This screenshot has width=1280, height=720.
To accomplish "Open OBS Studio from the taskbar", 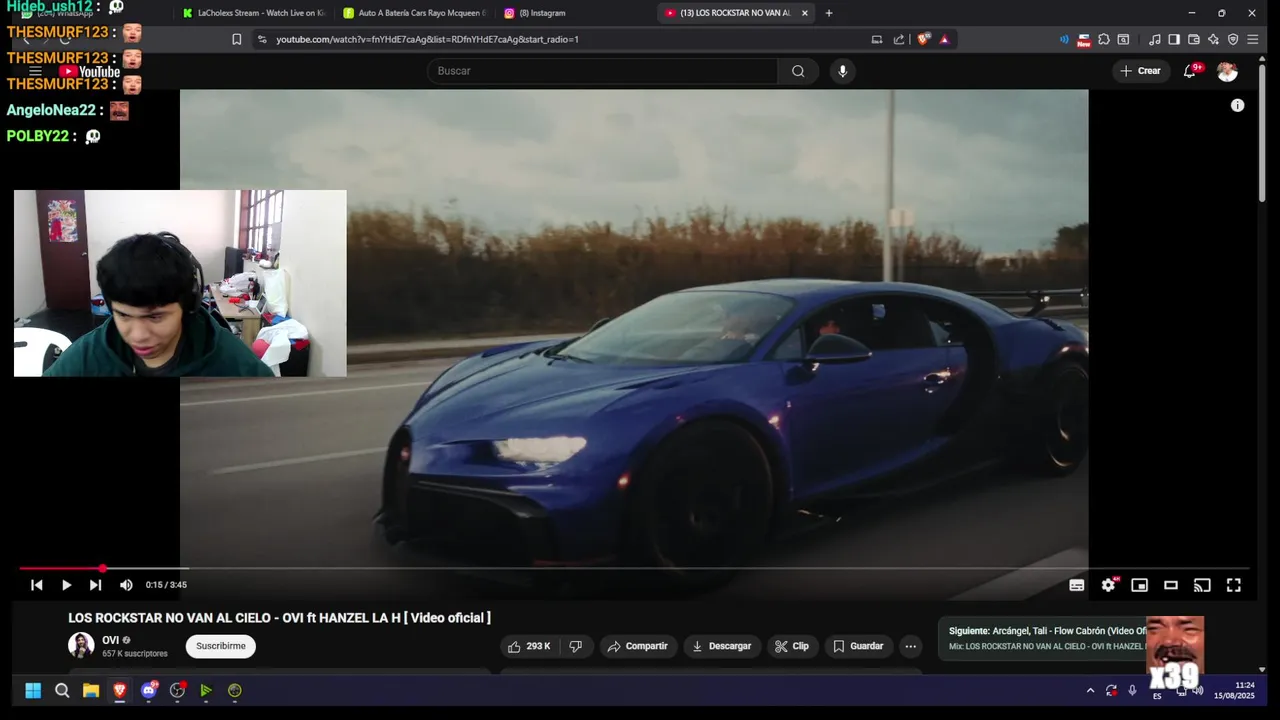I will 178,690.
